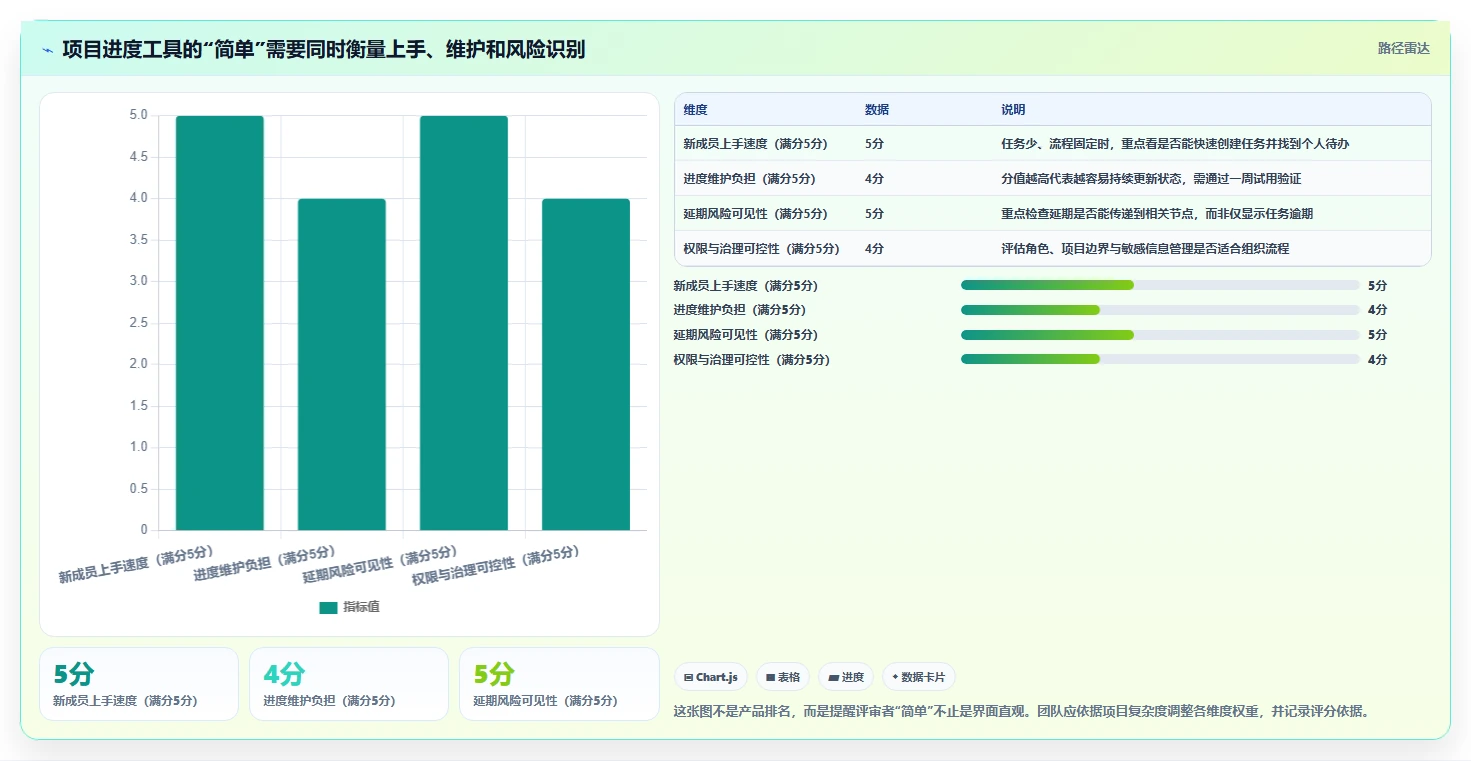Click the 进度维护负担 caption in the data card
This screenshot has width=1471, height=761.
click(x=329, y=701)
